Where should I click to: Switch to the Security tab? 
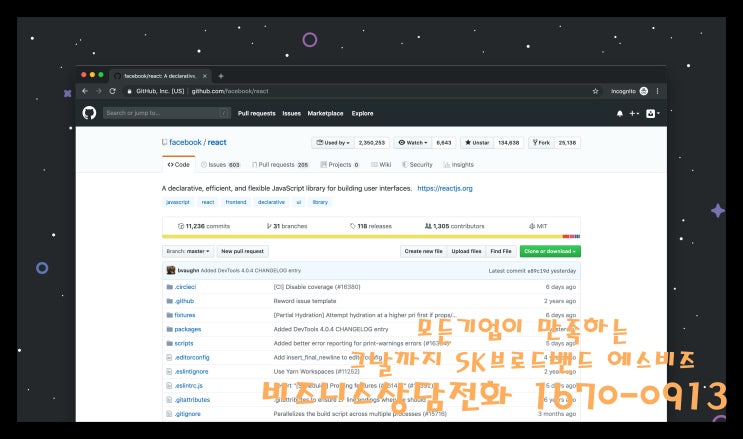[x=417, y=165]
